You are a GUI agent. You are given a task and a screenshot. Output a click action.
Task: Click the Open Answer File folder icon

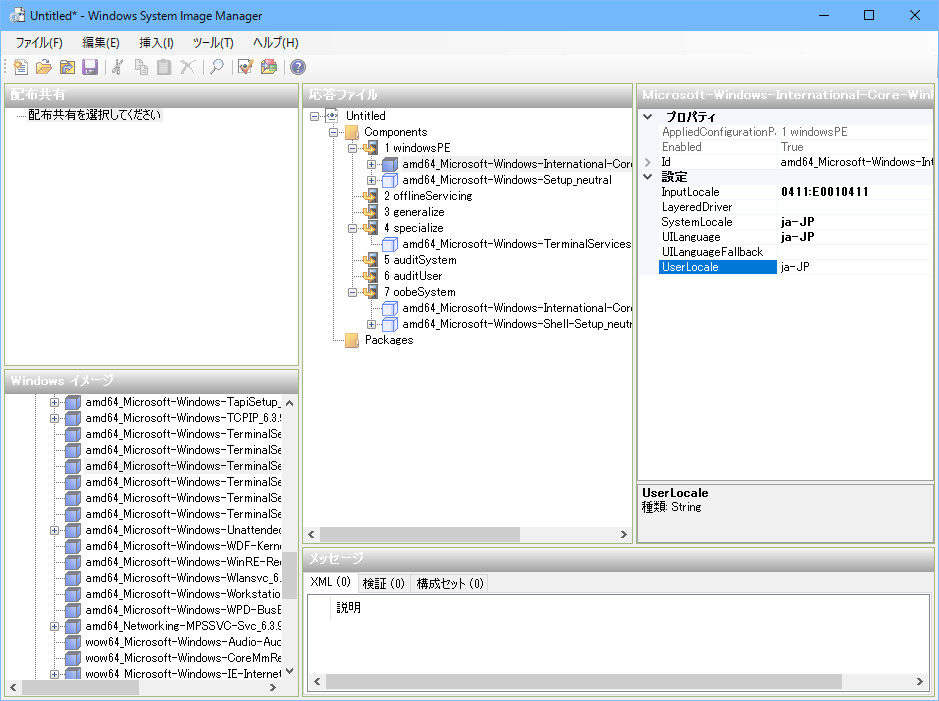[x=44, y=67]
